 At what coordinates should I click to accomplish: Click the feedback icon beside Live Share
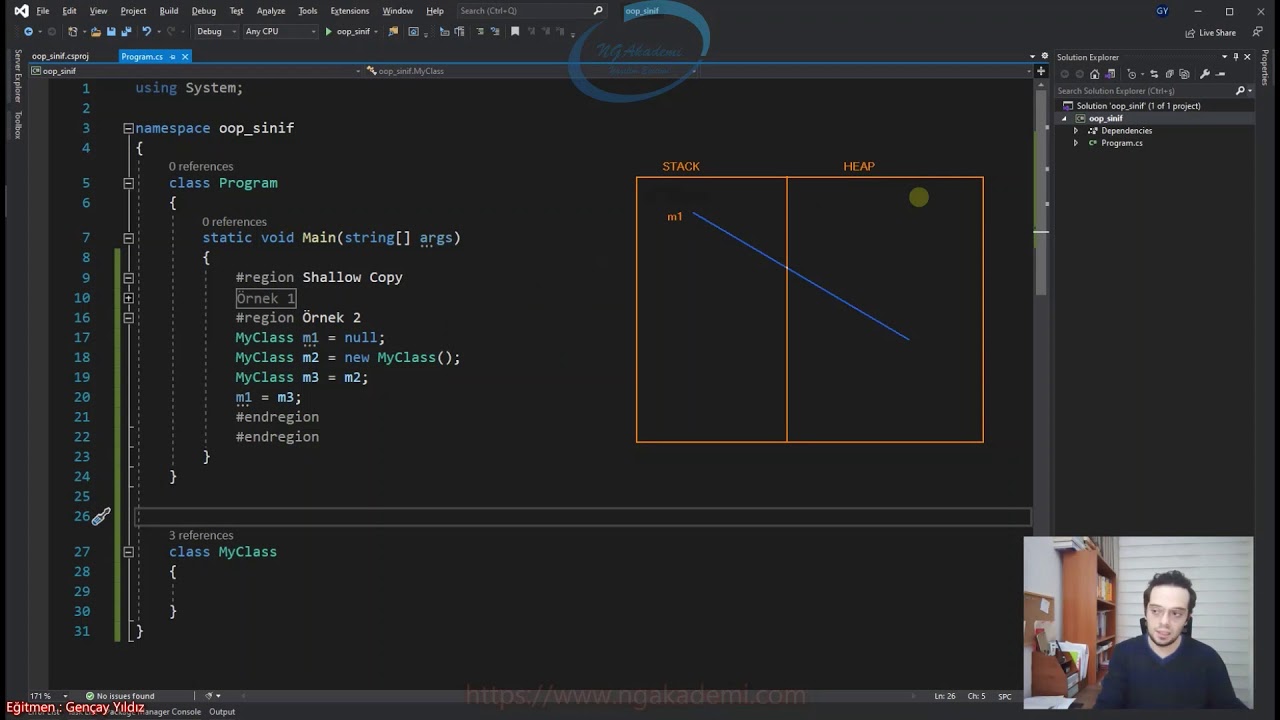[x=1257, y=32]
